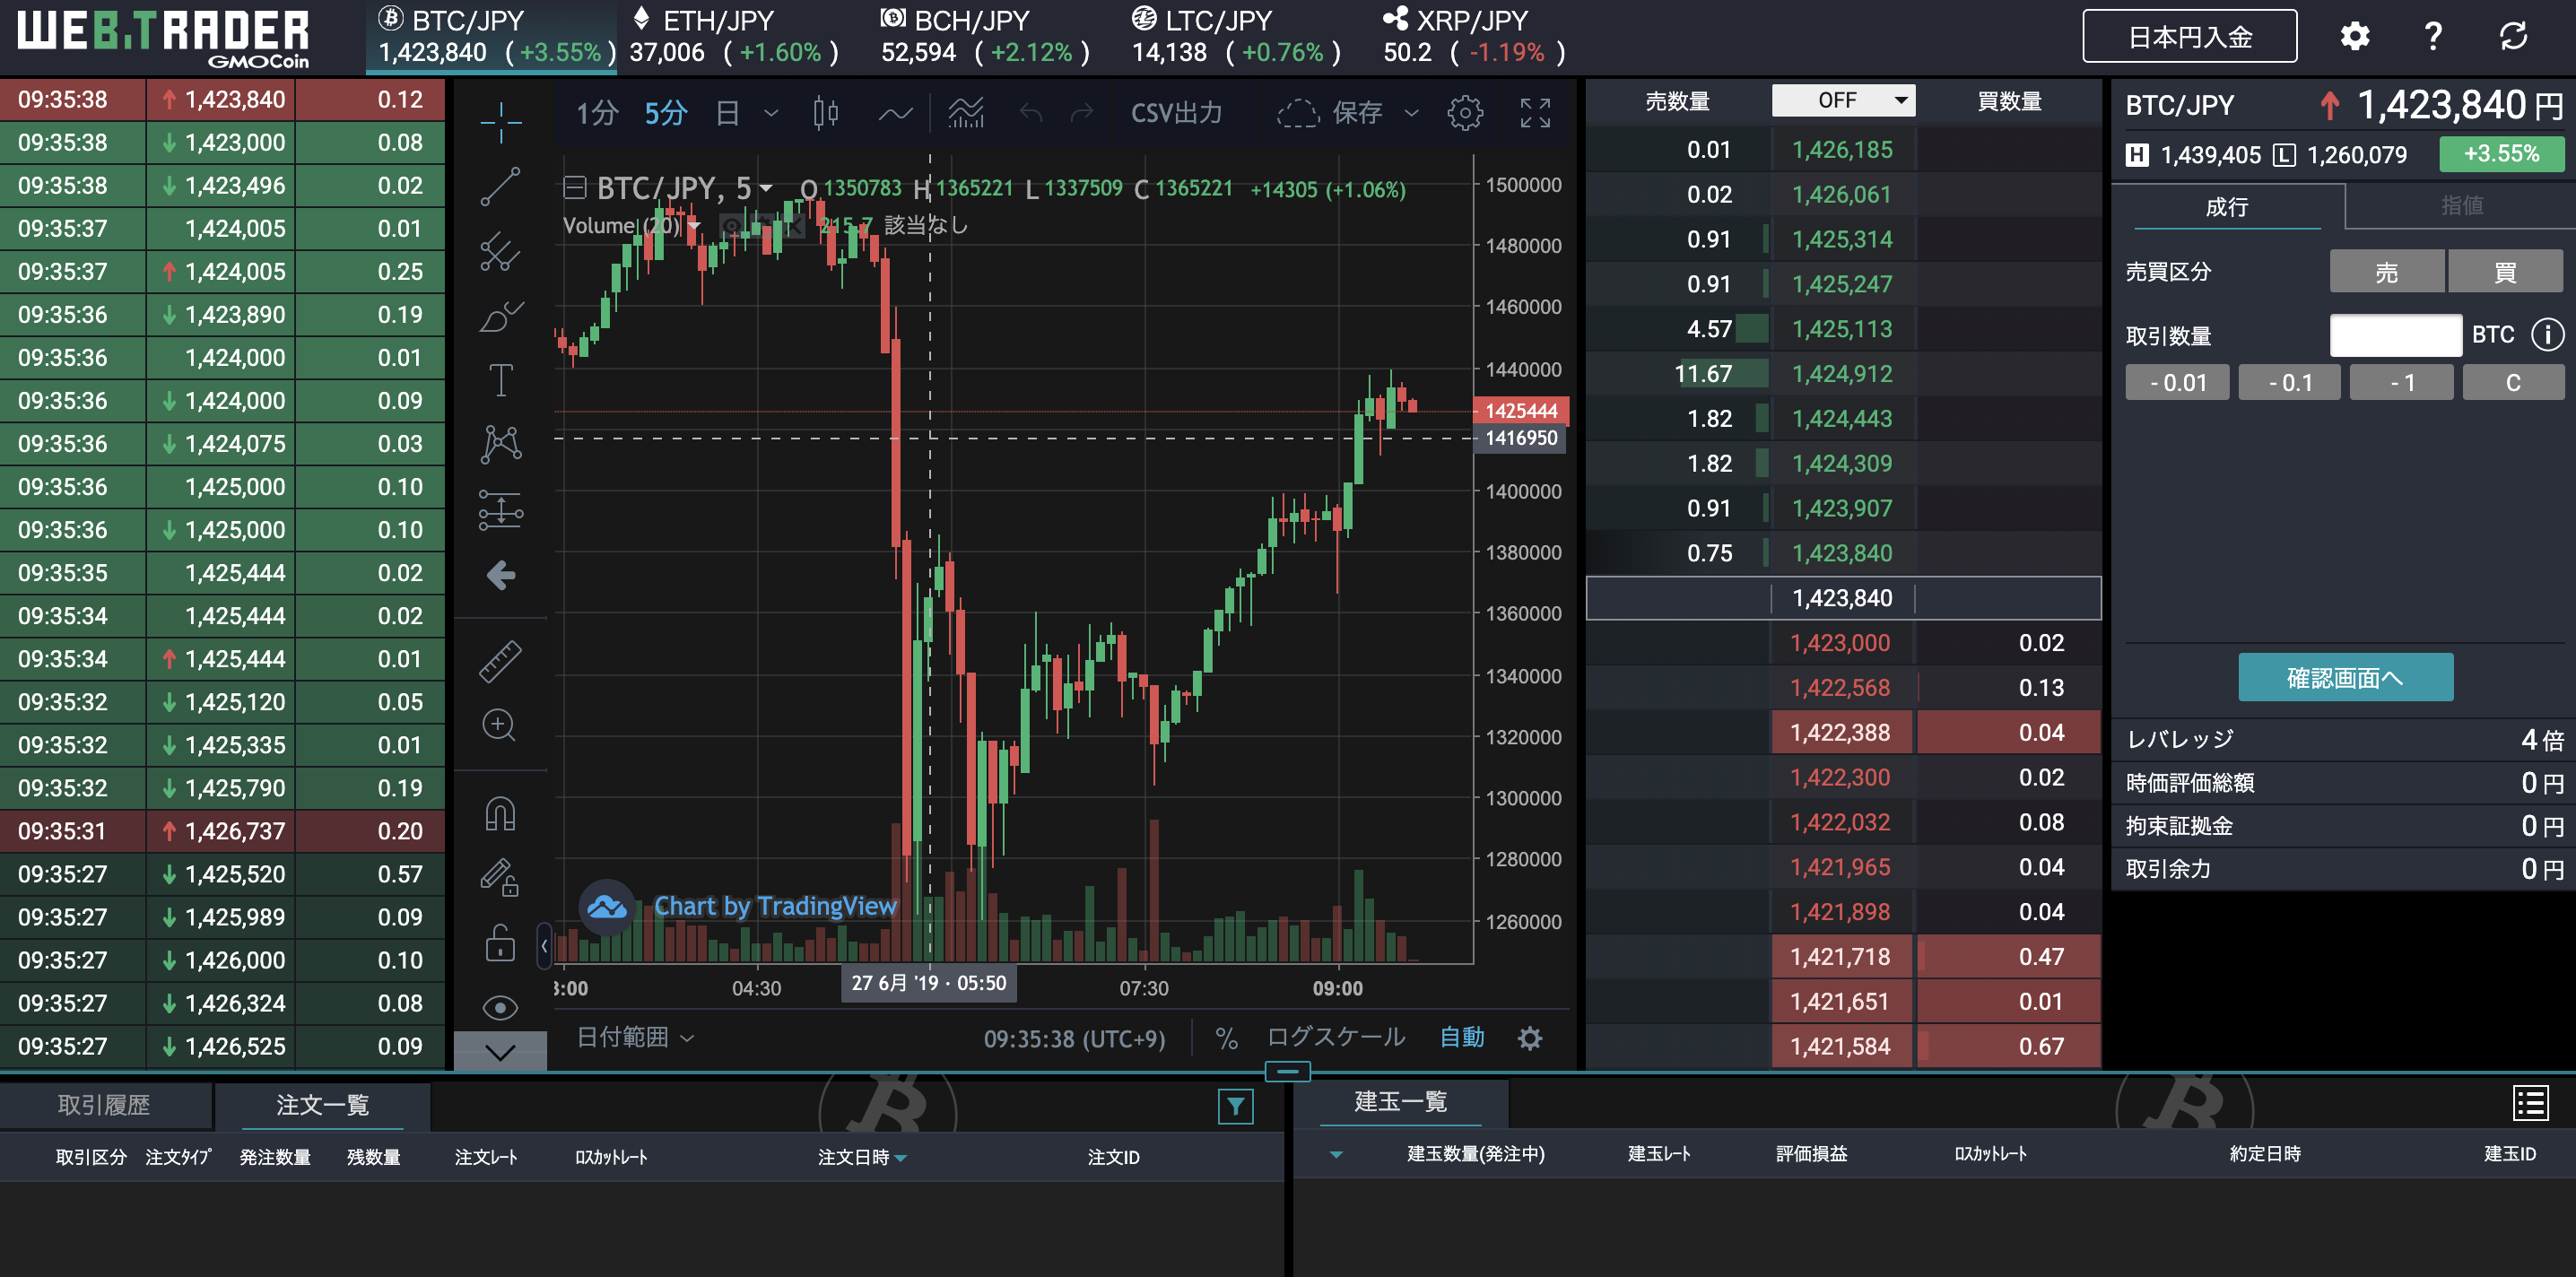Select the BTC/JPY ticker tab
2576x1277 pixels.
tap(492, 37)
